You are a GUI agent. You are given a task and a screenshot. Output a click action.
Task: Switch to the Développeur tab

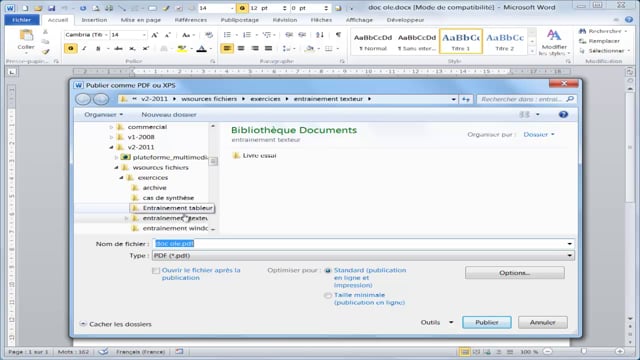click(x=405, y=20)
